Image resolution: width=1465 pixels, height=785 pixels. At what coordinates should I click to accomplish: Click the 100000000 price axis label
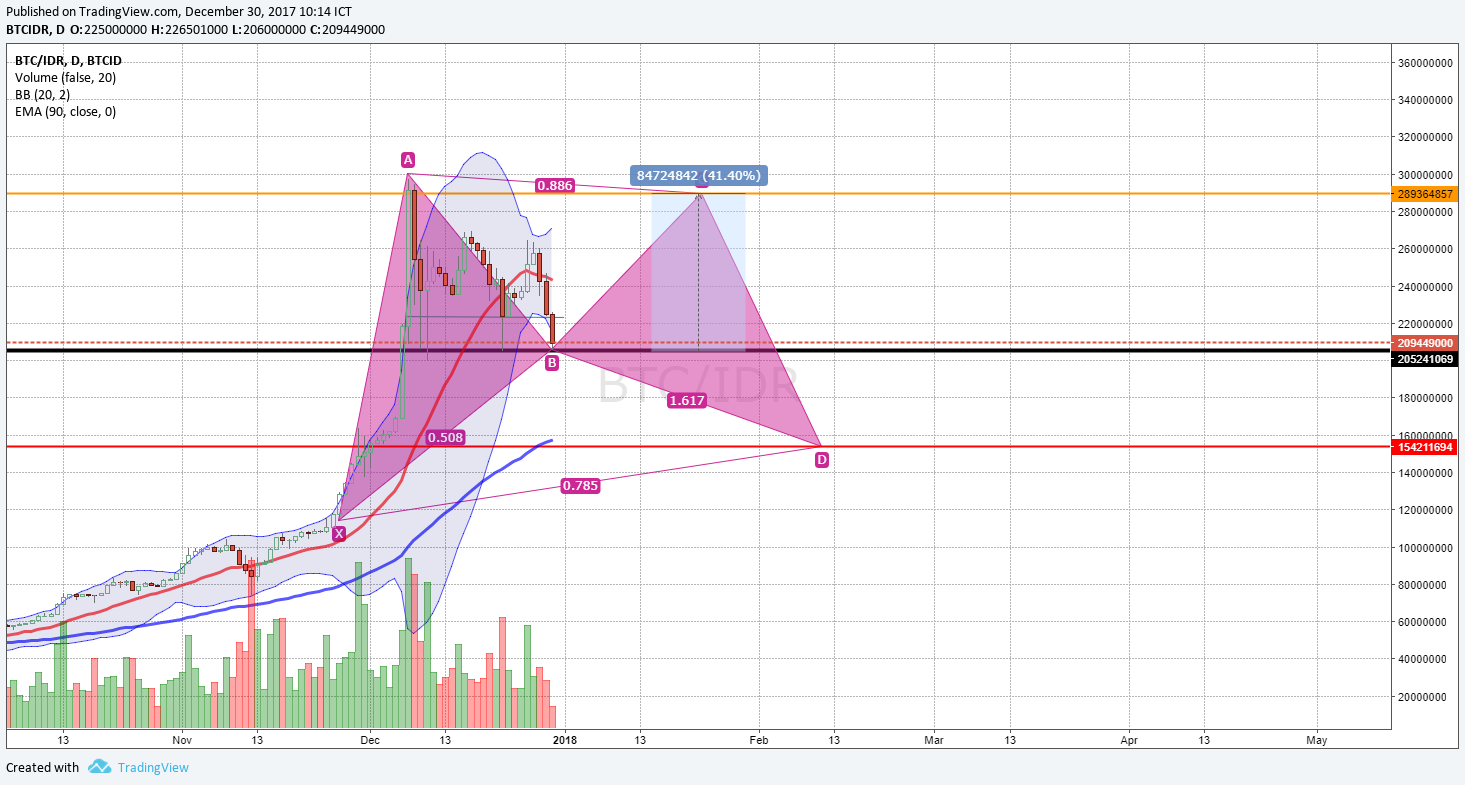coord(1424,547)
